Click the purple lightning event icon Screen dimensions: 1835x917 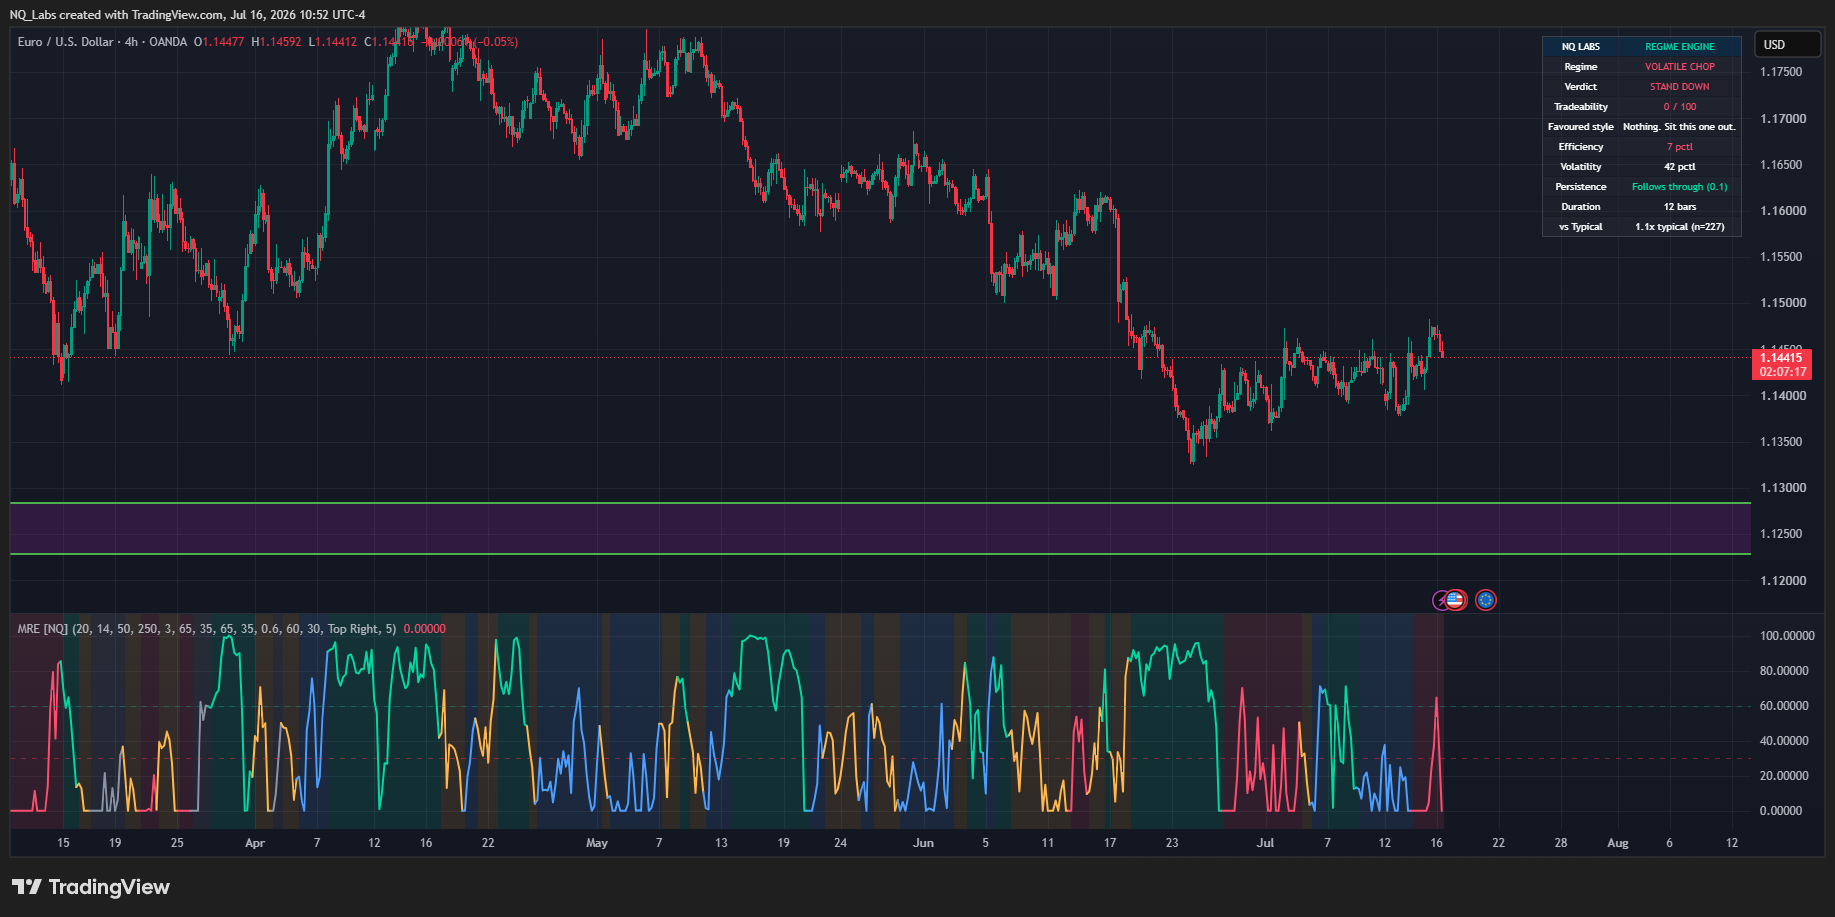[x=1440, y=600]
